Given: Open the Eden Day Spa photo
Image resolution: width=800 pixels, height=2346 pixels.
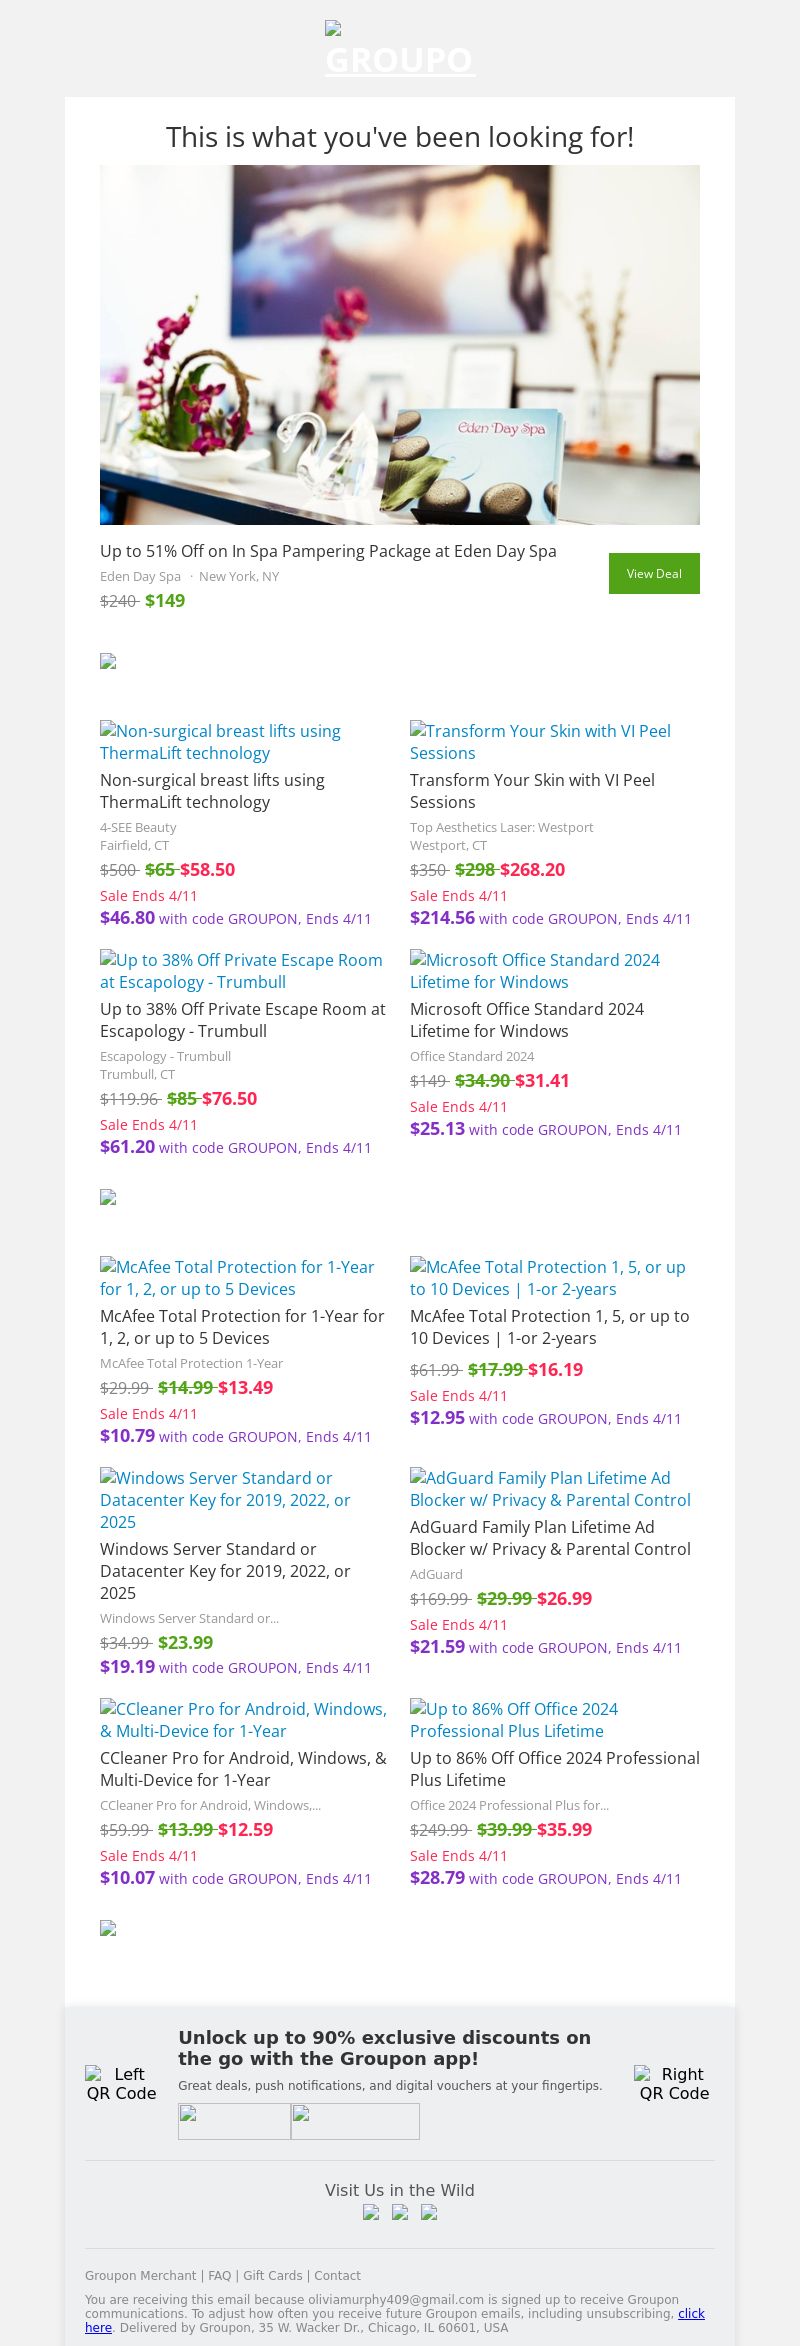Looking at the screenshot, I should click(400, 344).
